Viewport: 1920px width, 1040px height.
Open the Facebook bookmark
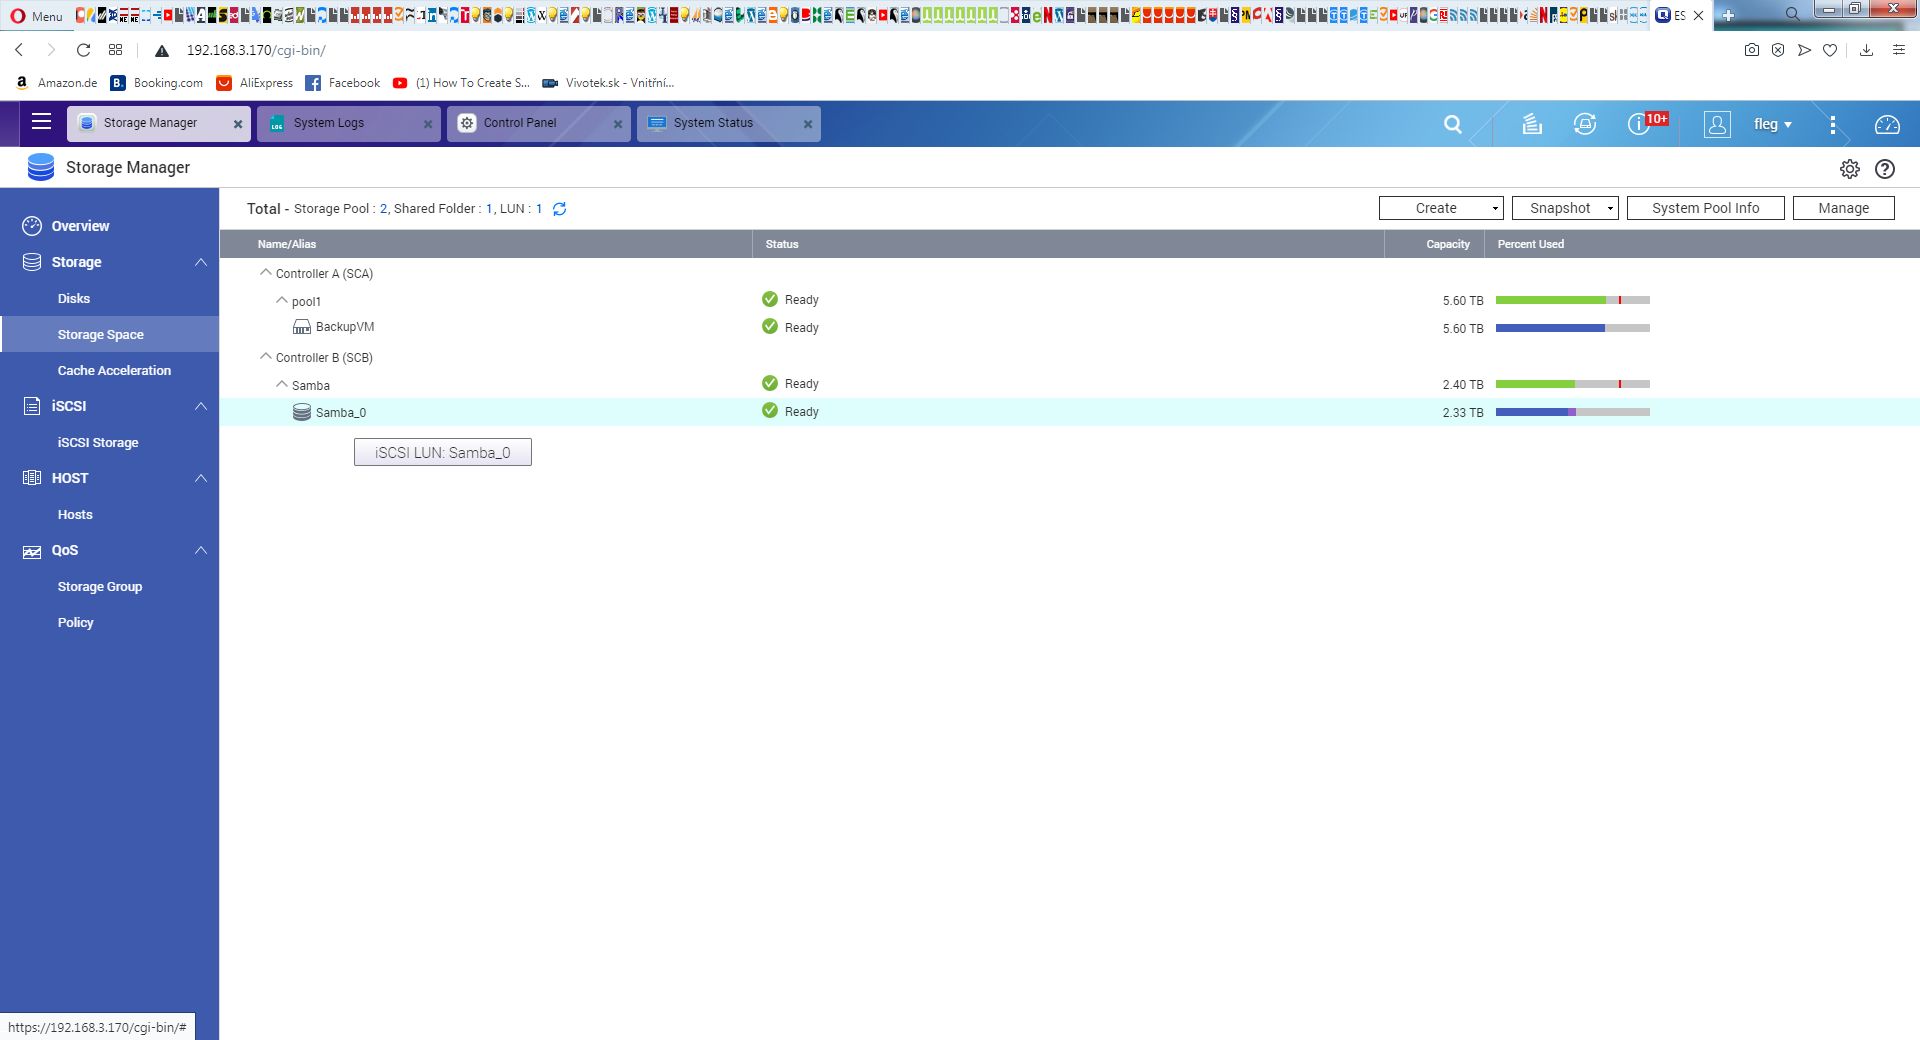(343, 83)
